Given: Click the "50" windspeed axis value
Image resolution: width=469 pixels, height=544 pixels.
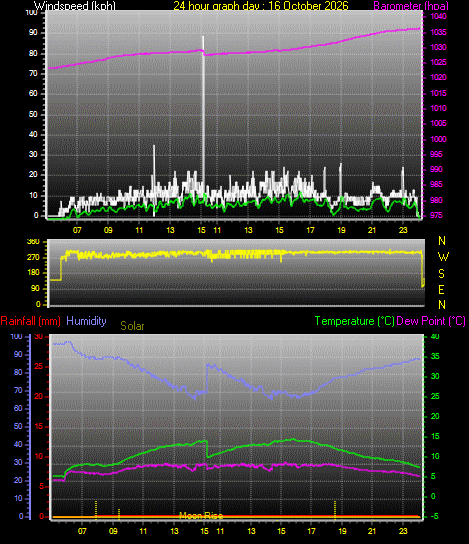Looking at the screenshot, I should pyautogui.click(x=33, y=114).
